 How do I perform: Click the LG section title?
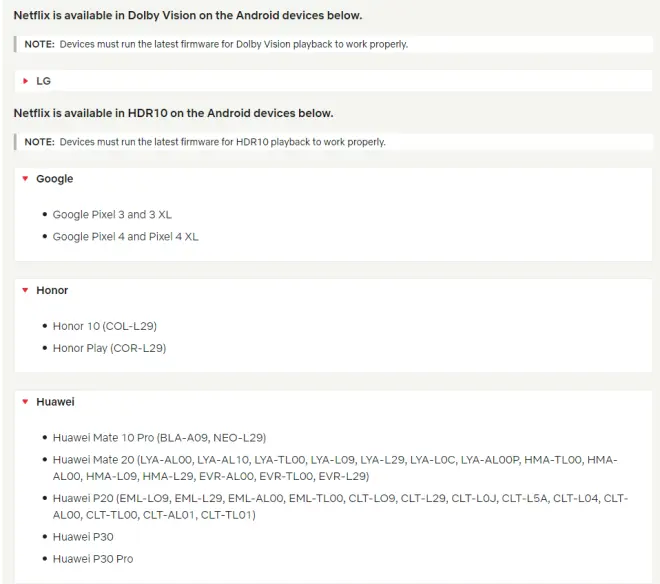(43, 79)
